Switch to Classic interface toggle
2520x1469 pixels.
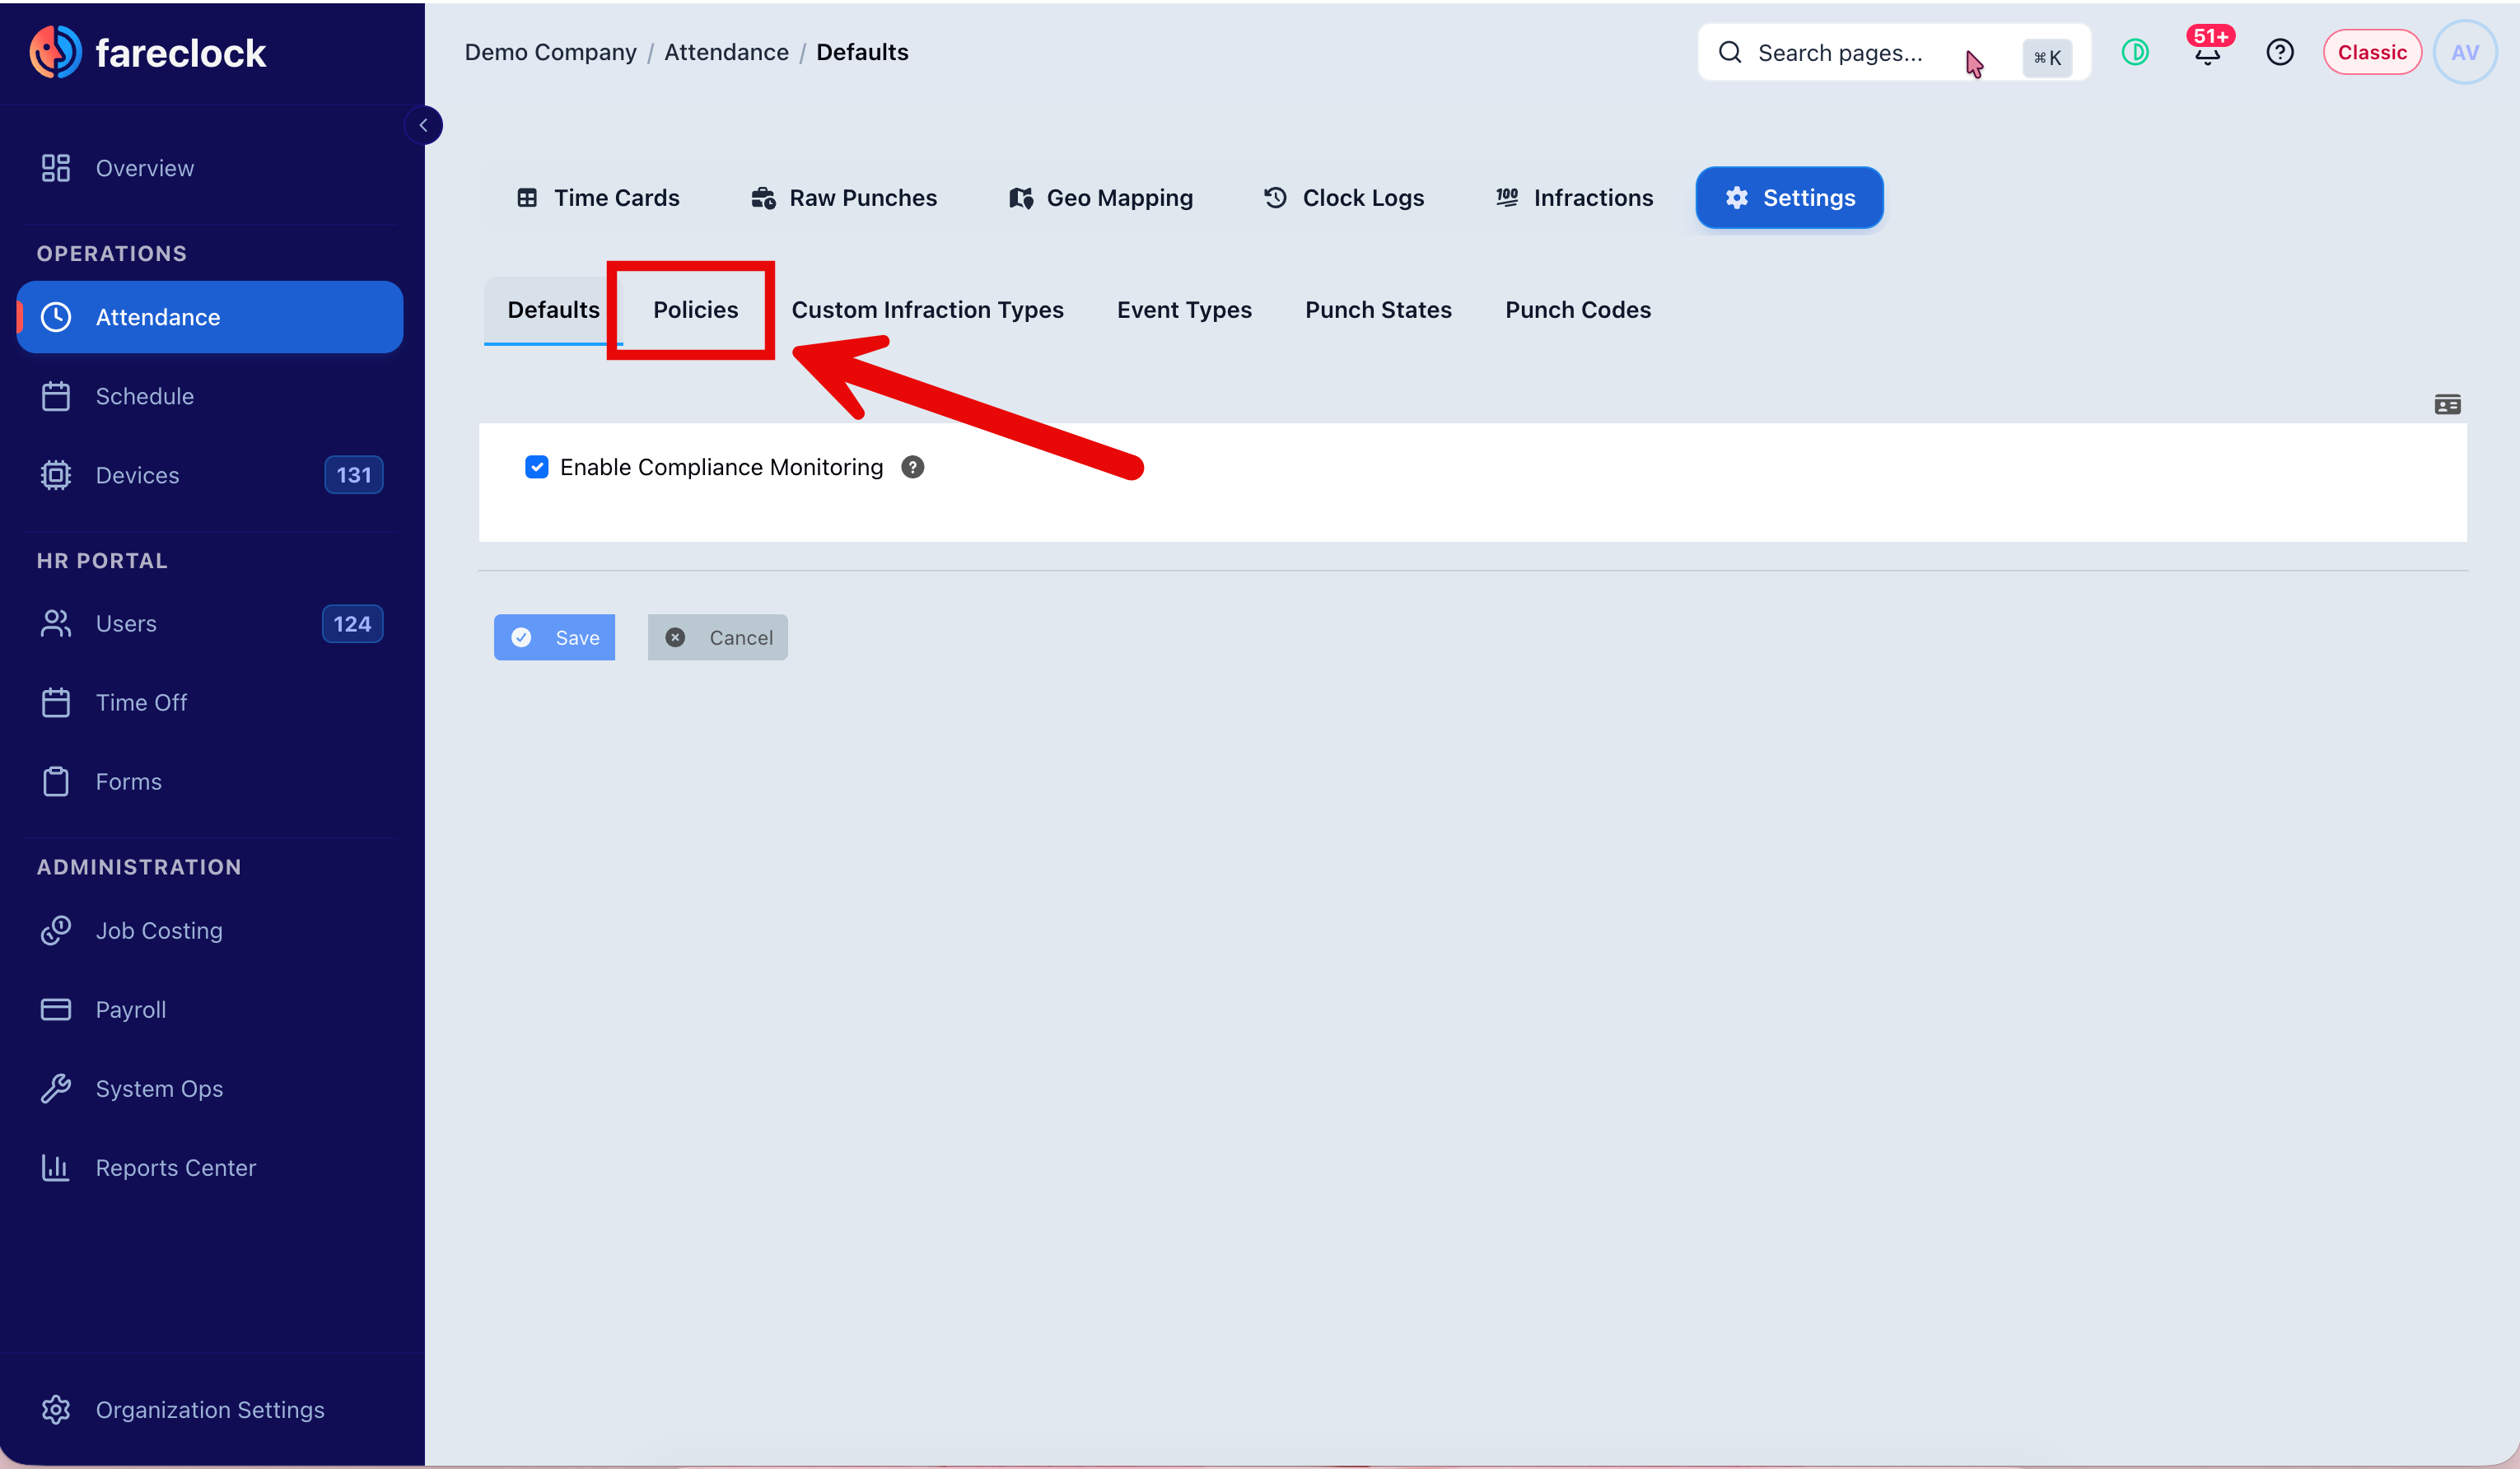pos(2371,52)
